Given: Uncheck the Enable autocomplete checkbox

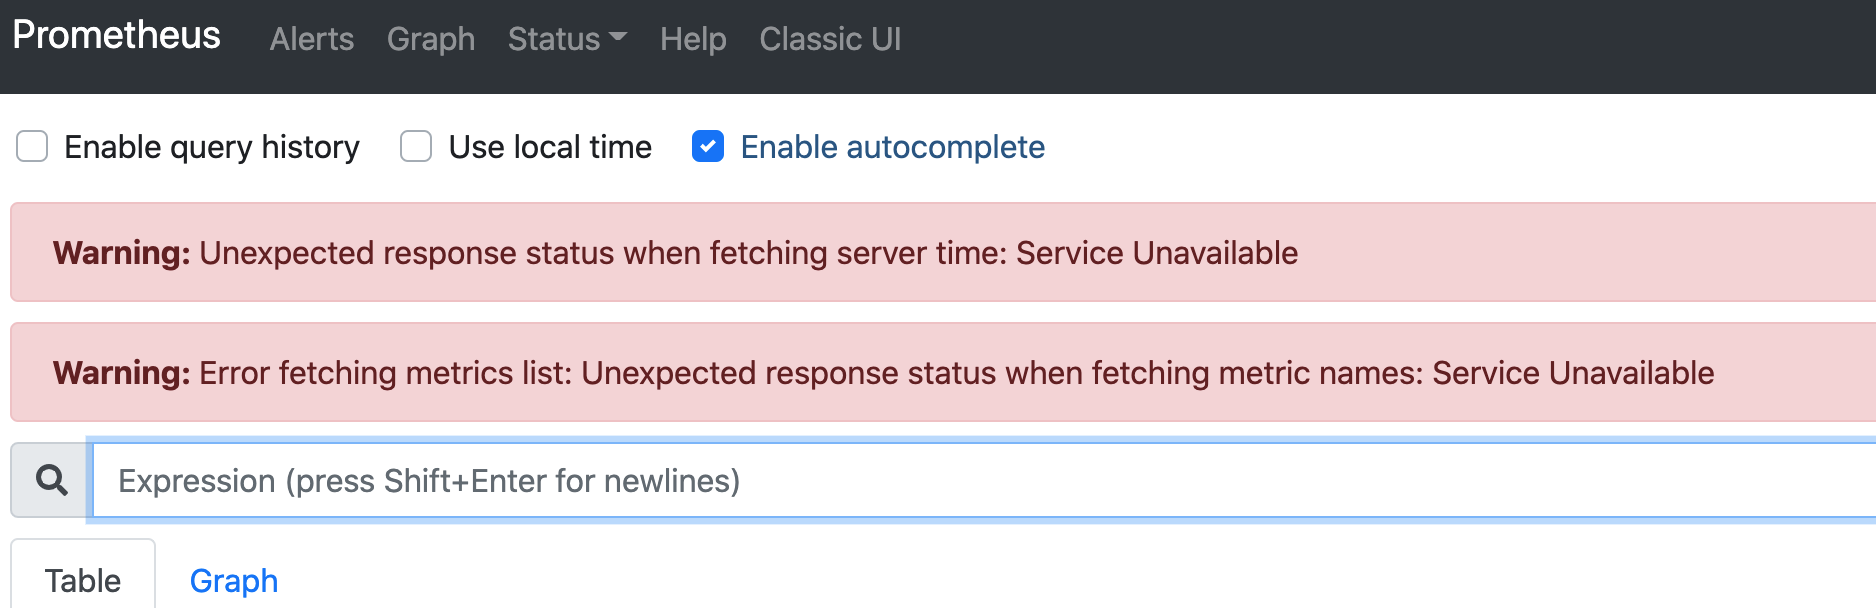Looking at the screenshot, I should click(x=708, y=147).
